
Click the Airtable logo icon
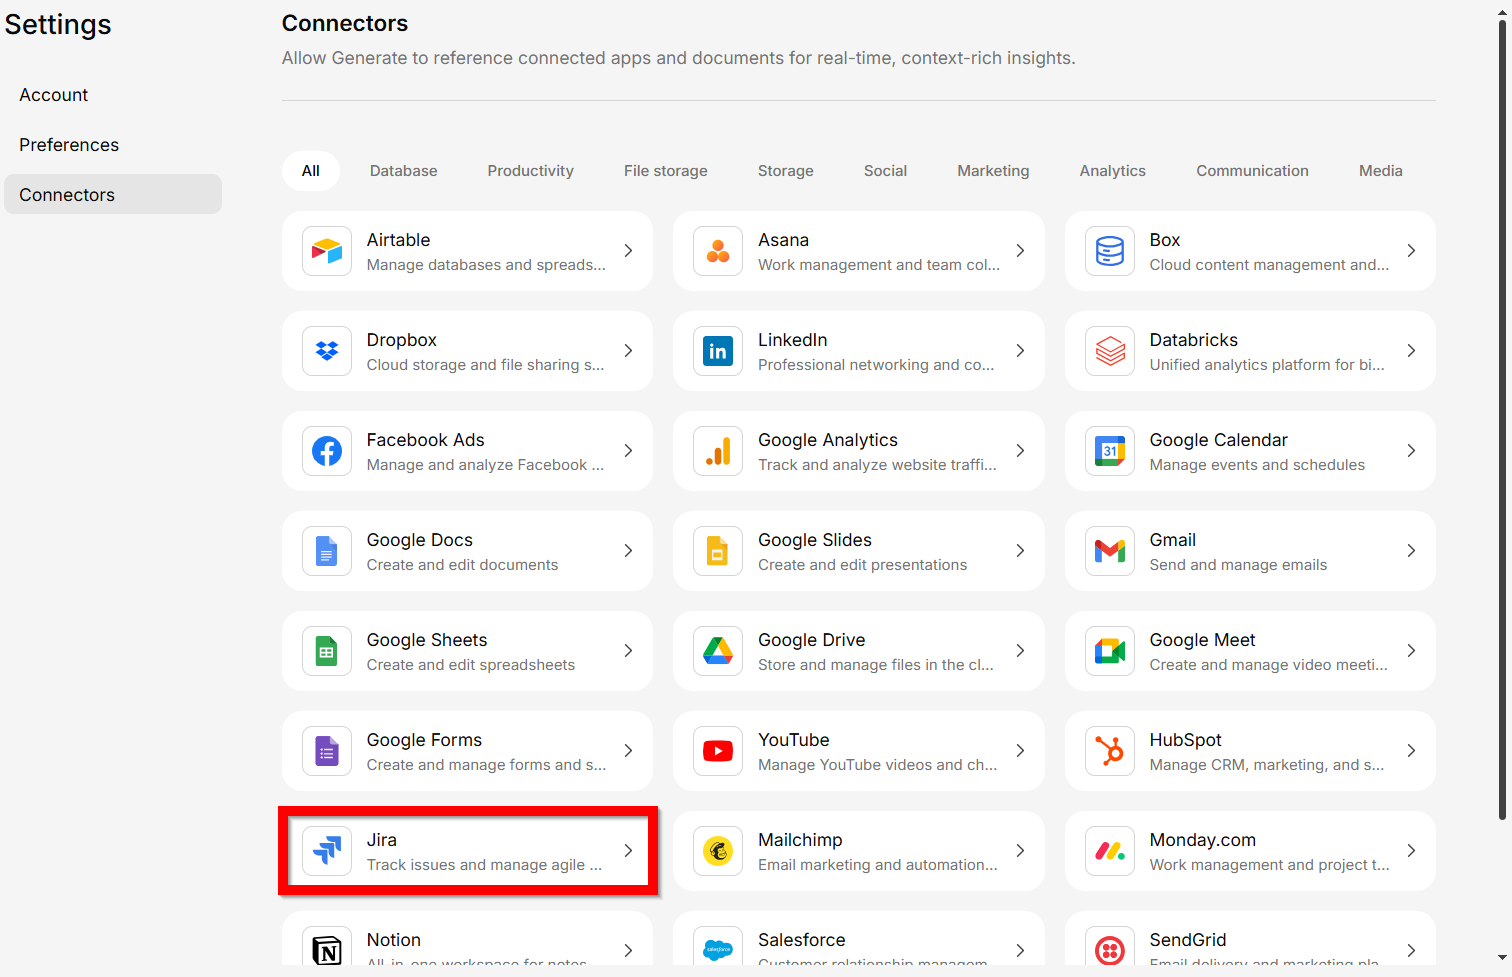coord(327,251)
